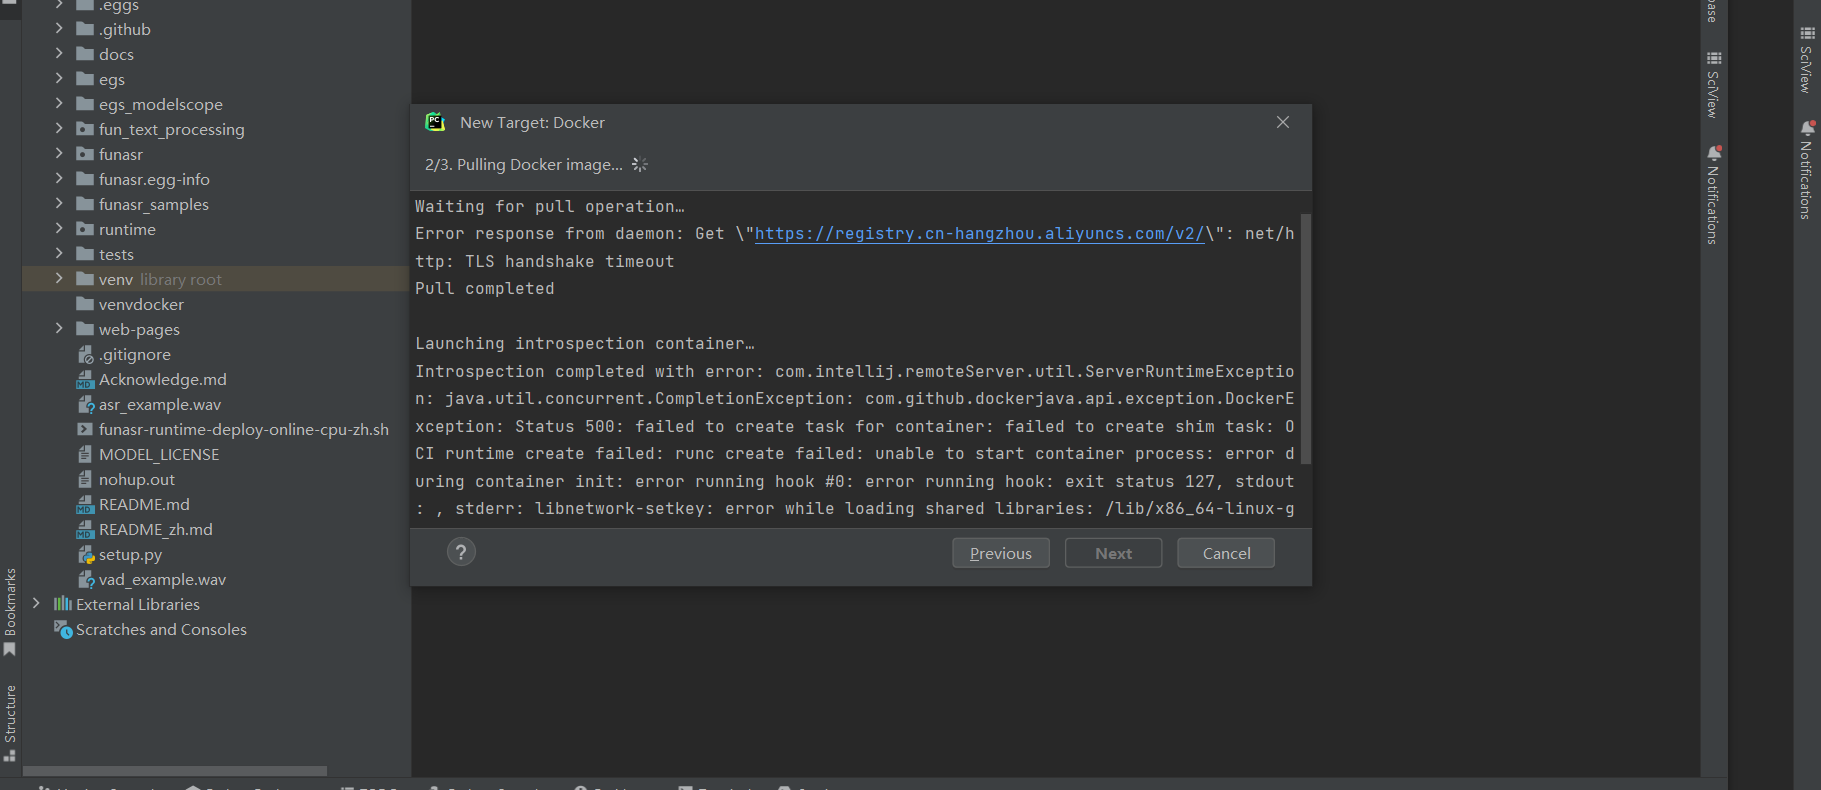Expand the venv library root folder
Screen dimensions: 1821x790
(x=59, y=279)
